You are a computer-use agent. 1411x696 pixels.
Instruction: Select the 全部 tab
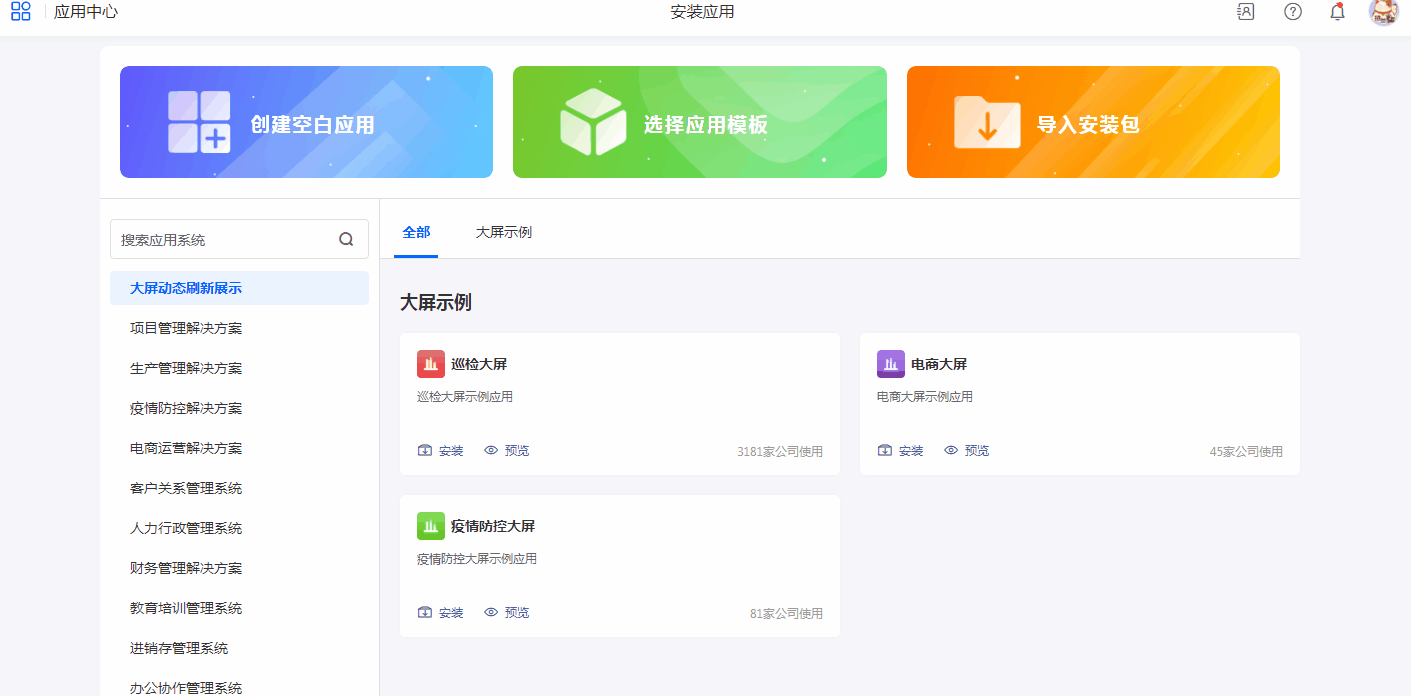[x=416, y=232]
